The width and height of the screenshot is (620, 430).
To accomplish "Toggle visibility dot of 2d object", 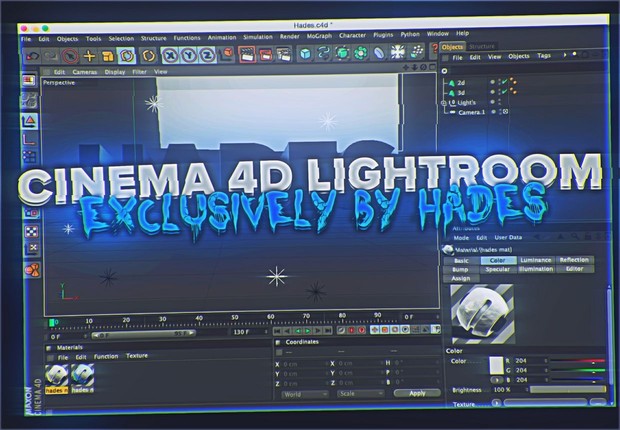I will click(493, 82).
